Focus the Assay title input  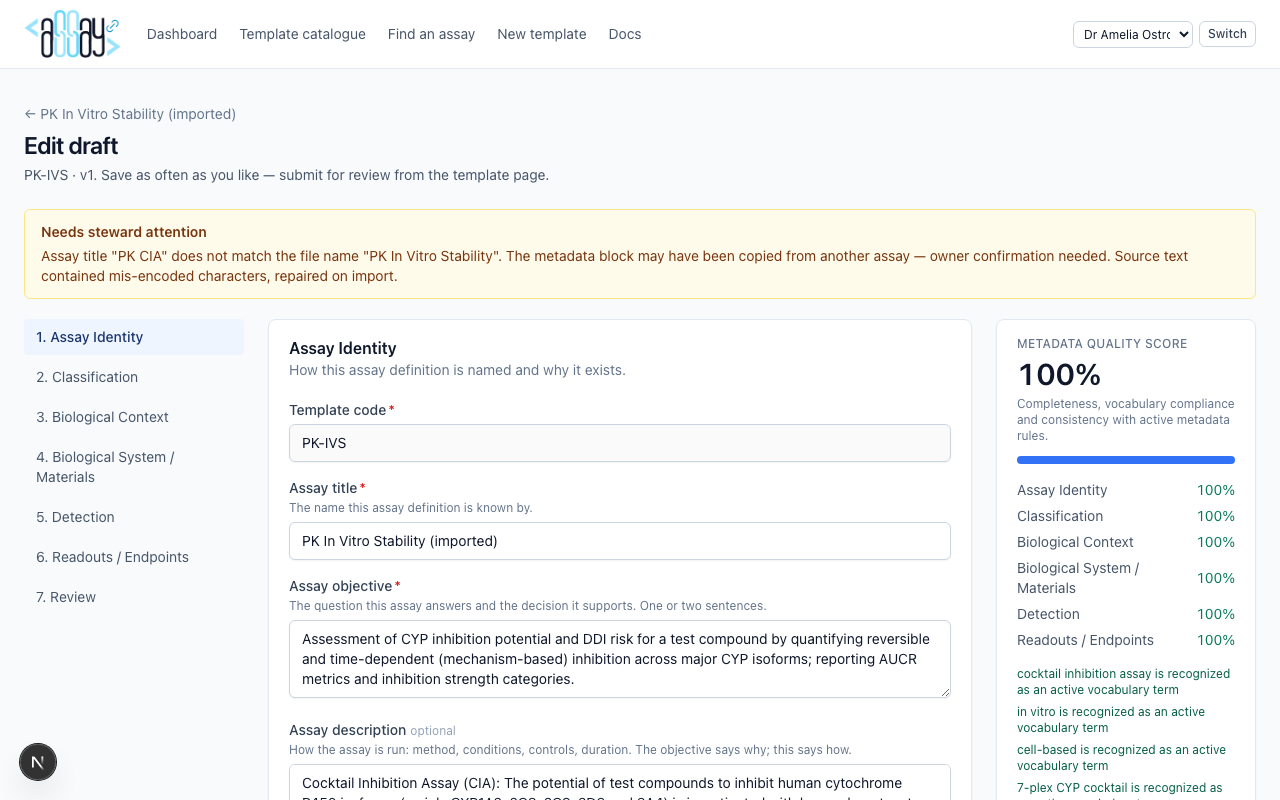pos(620,541)
